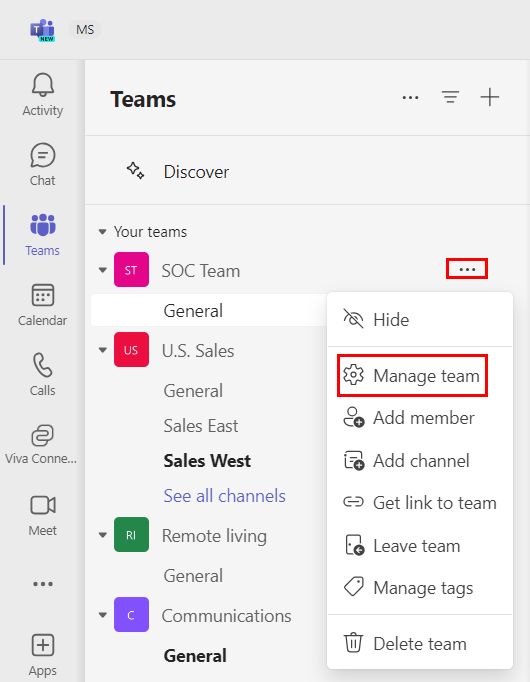This screenshot has width=530, height=682.
Task: Choose Hide from the context menu
Action: click(x=420, y=320)
